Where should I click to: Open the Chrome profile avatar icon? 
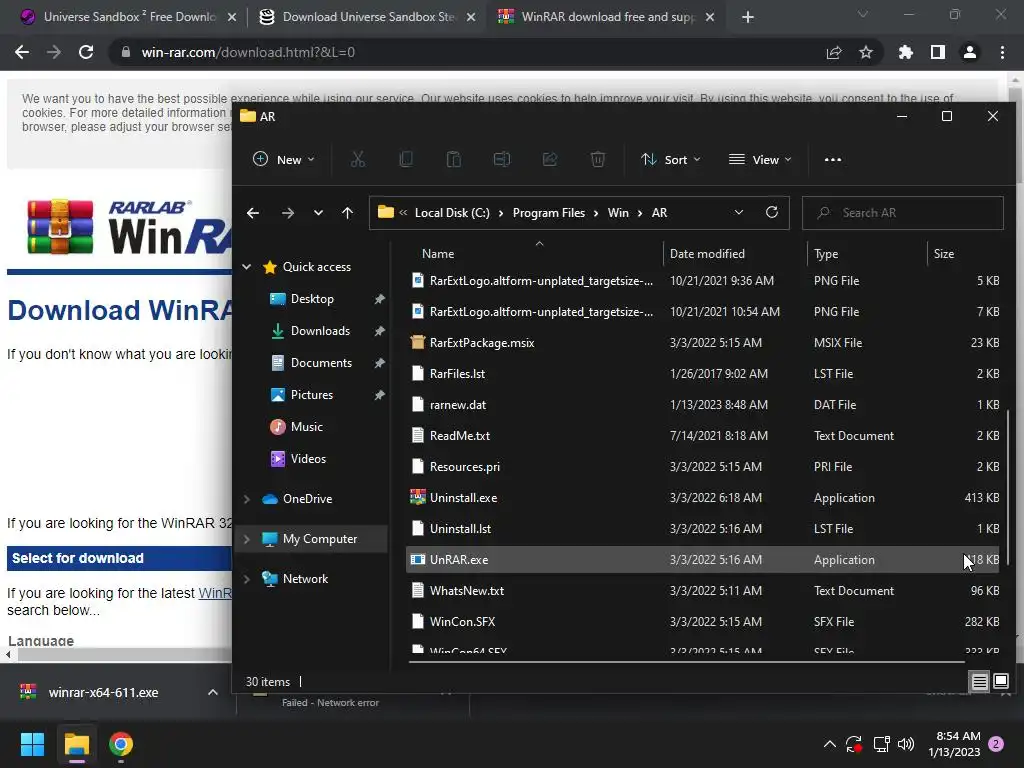(970, 52)
